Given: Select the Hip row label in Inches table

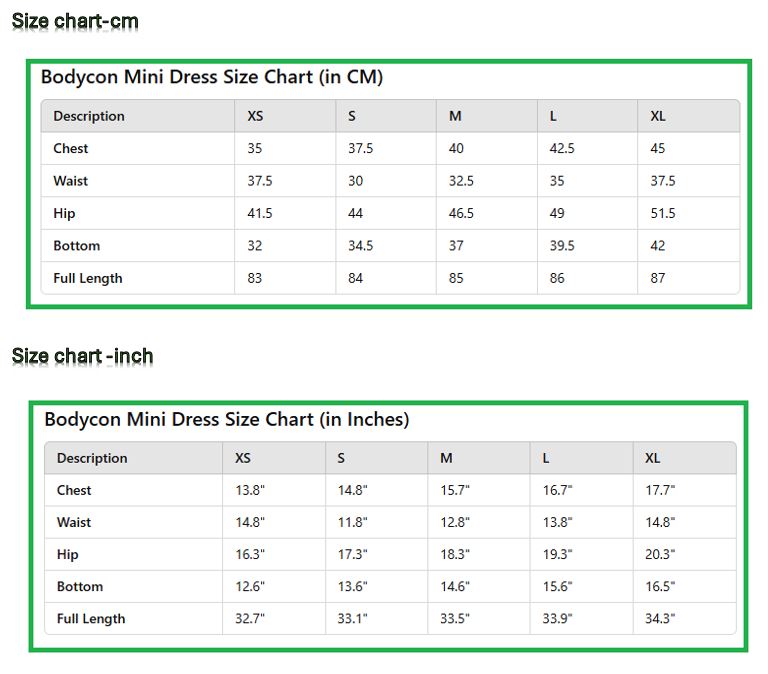Looking at the screenshot, I should point(68,554).
